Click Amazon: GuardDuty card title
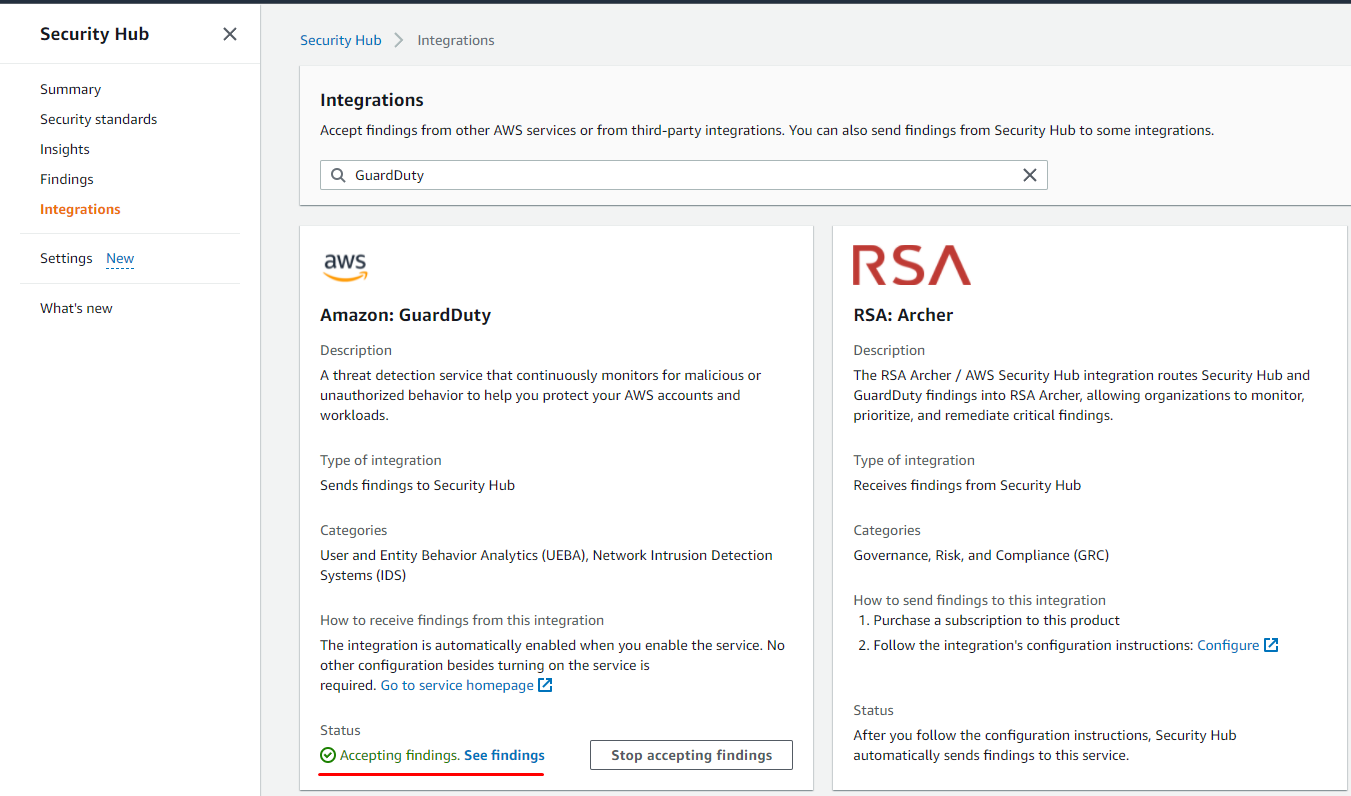The height and width of the screenshot is (796, 1351). (x=405, y=315)
